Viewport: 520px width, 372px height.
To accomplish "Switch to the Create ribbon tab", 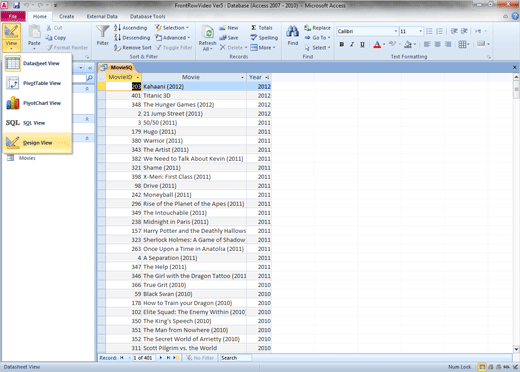I will pyautogui.click(x=67, y=16).
